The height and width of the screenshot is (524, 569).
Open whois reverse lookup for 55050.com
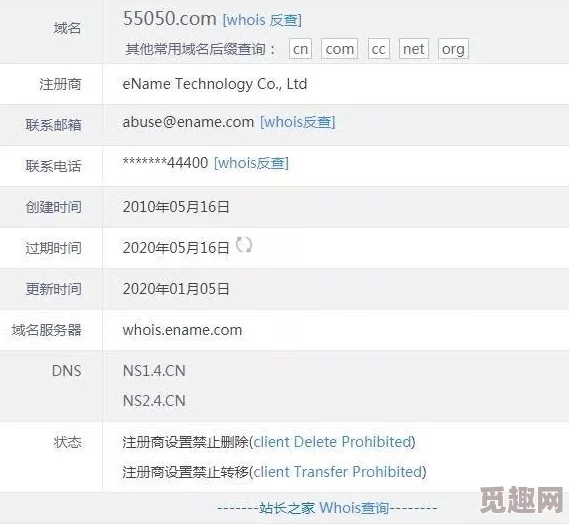pos(262,20)
